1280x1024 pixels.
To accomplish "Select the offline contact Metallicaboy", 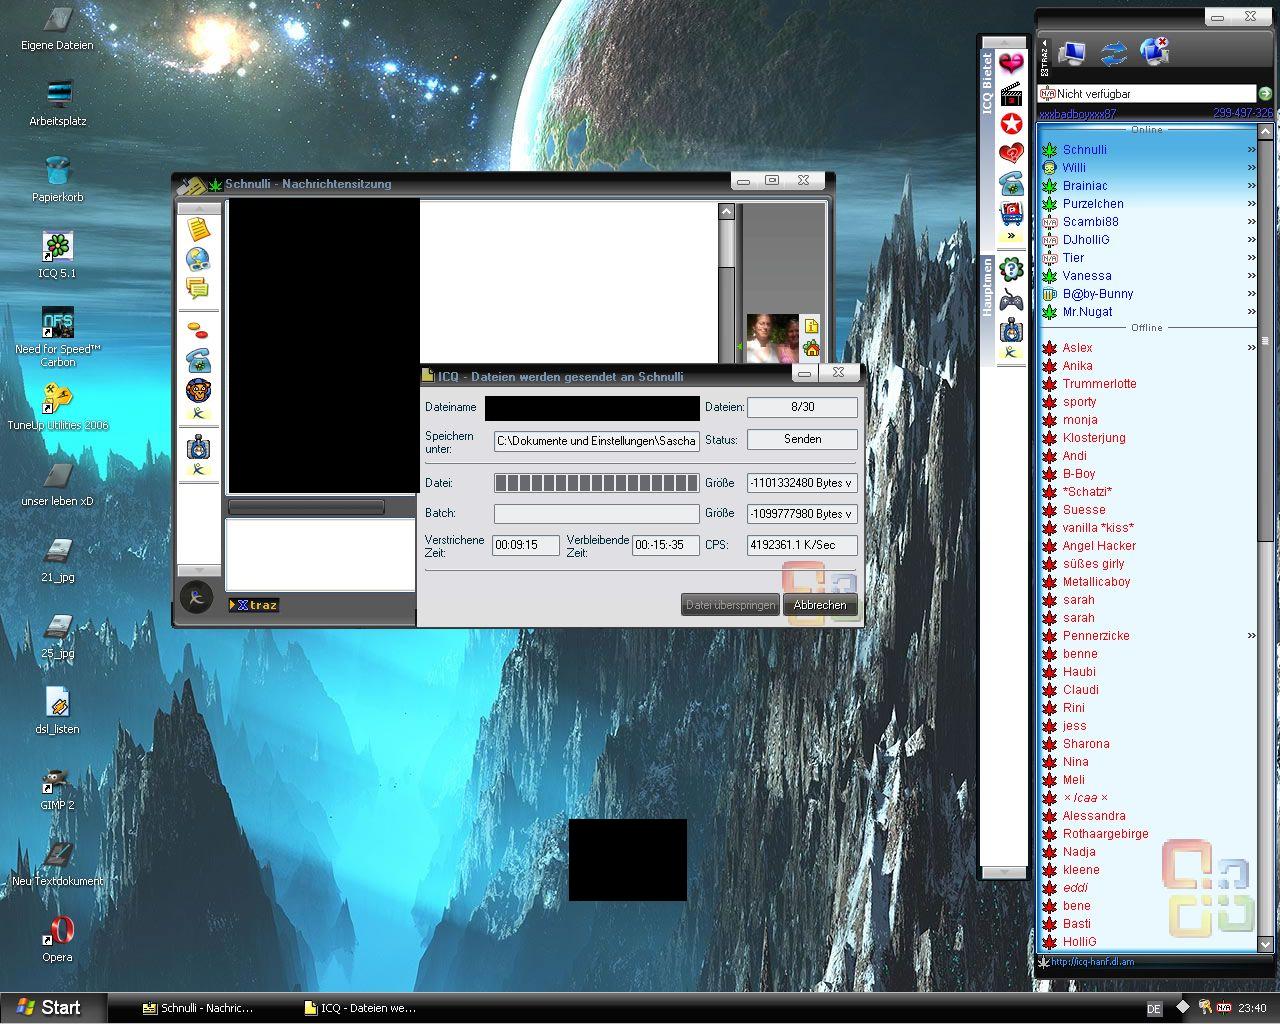I will (x=1096, y=582).
